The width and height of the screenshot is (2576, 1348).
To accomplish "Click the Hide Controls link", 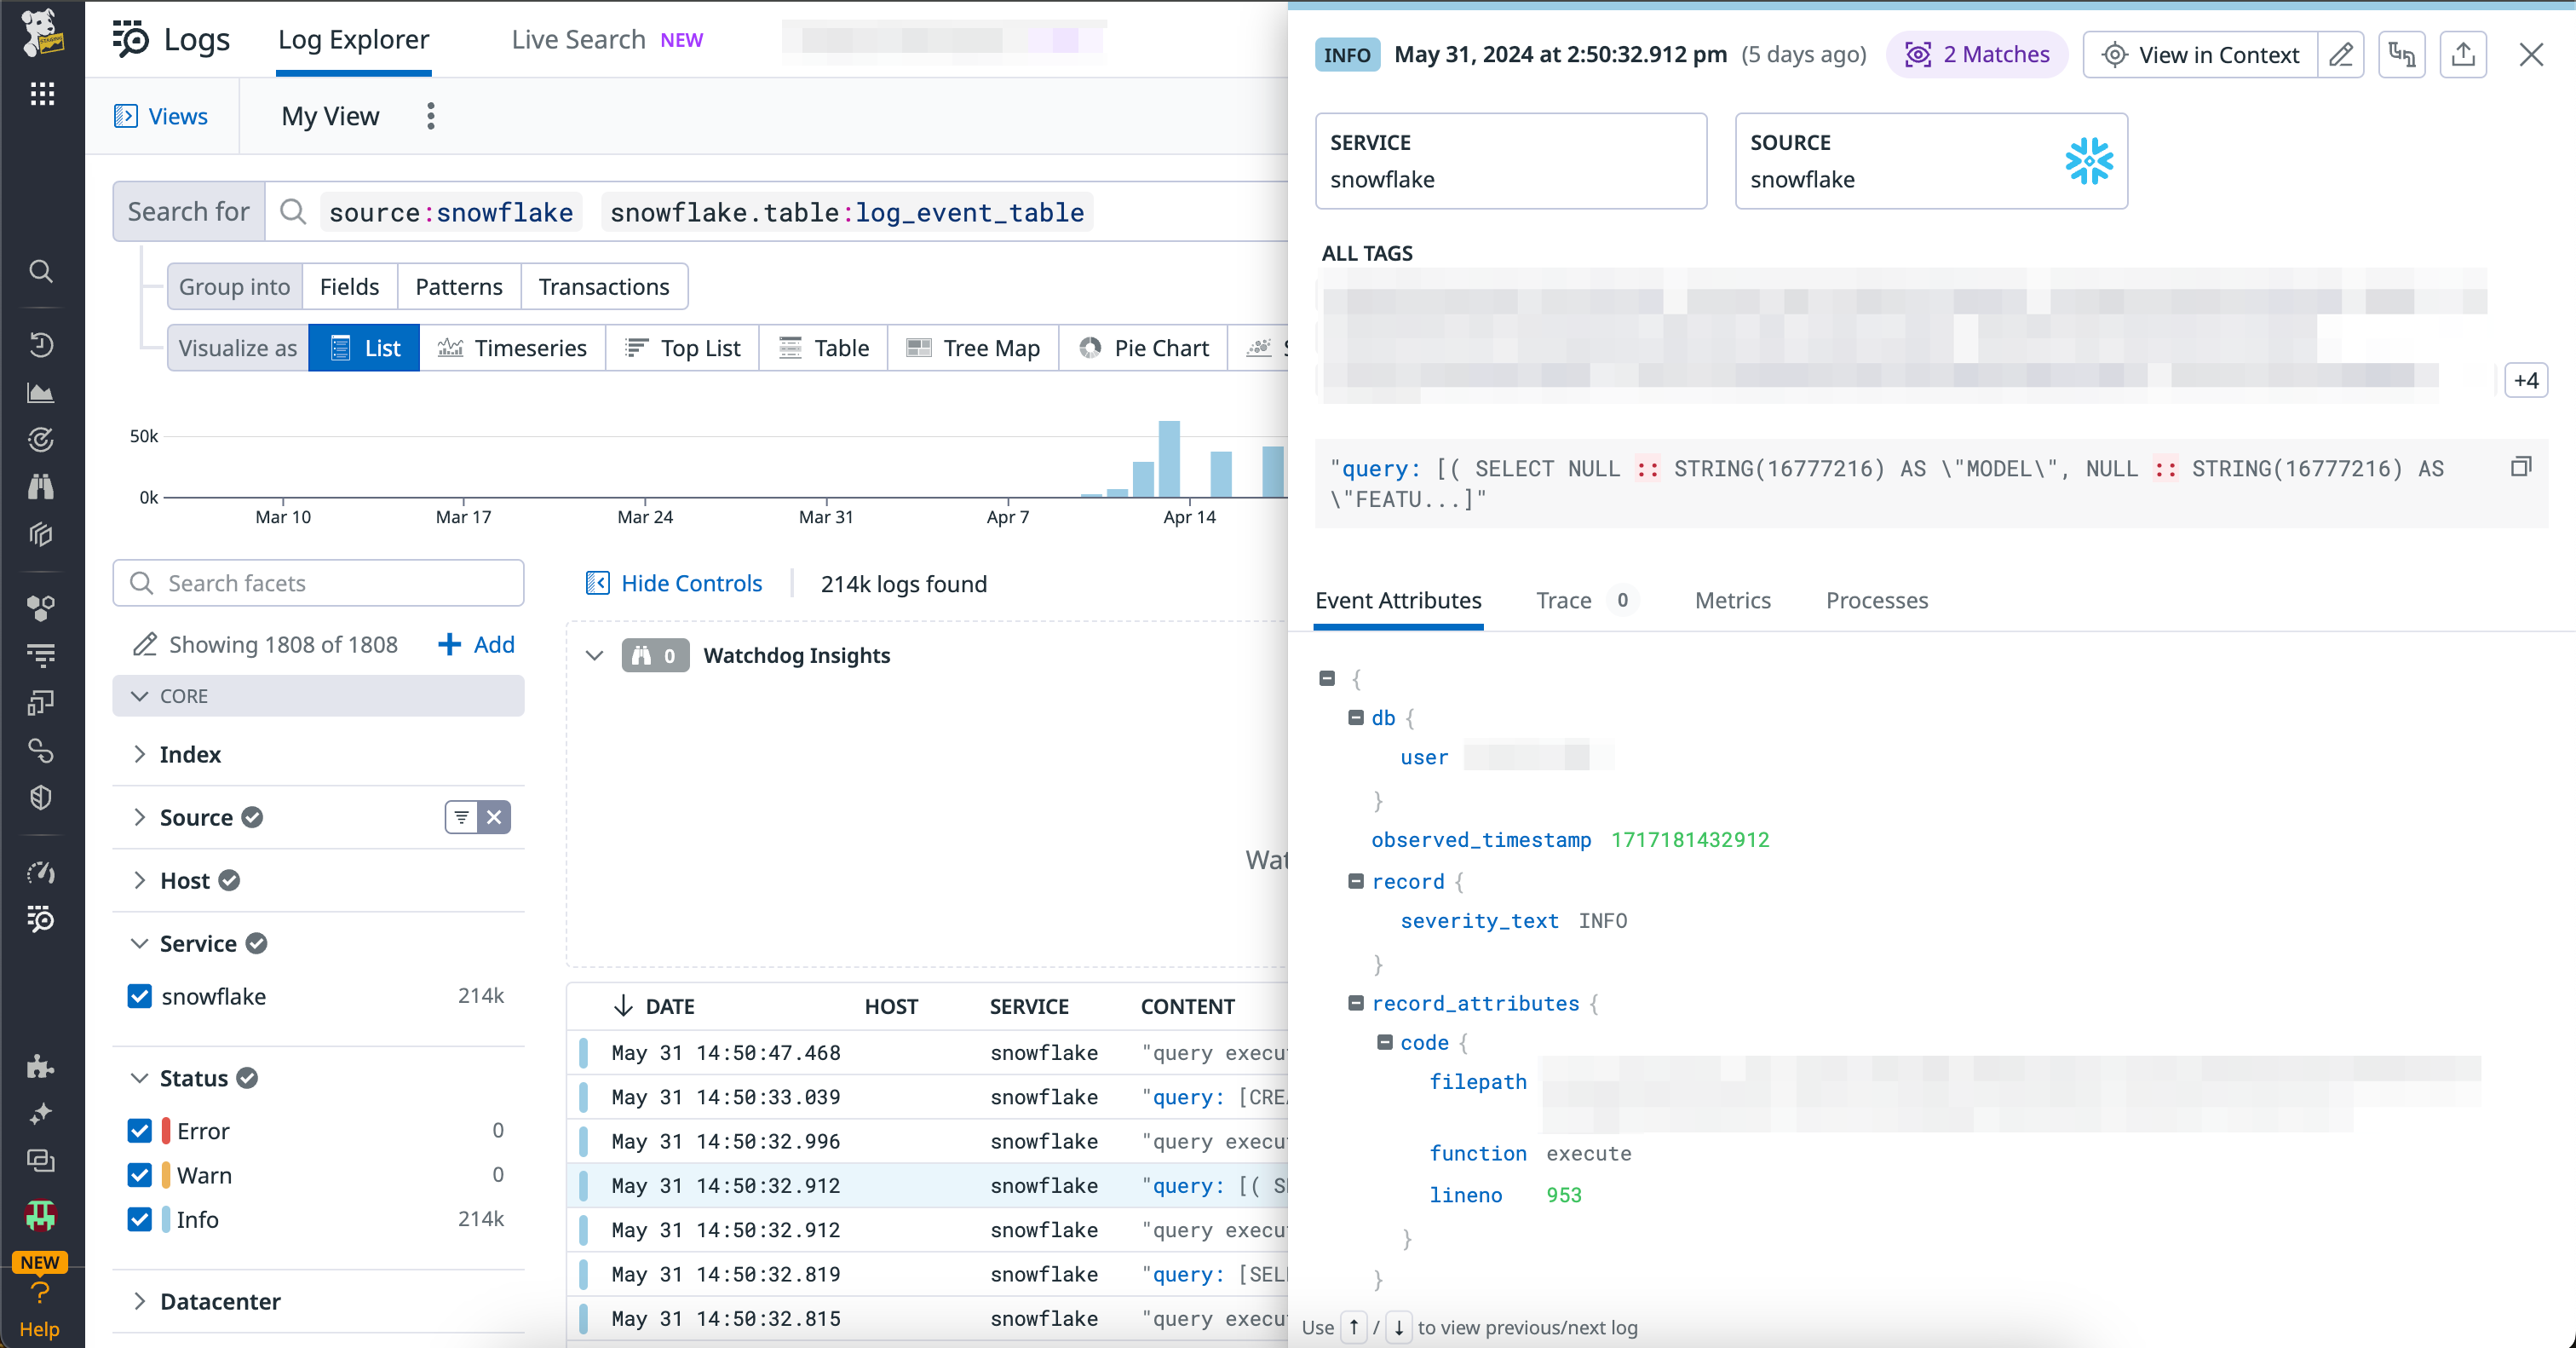I will [691, 583].
